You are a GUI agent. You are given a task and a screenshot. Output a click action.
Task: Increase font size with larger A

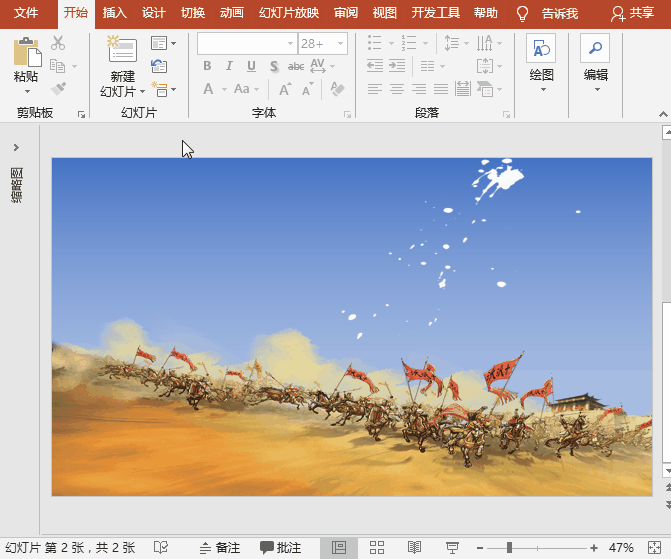(x=285, y=89)
